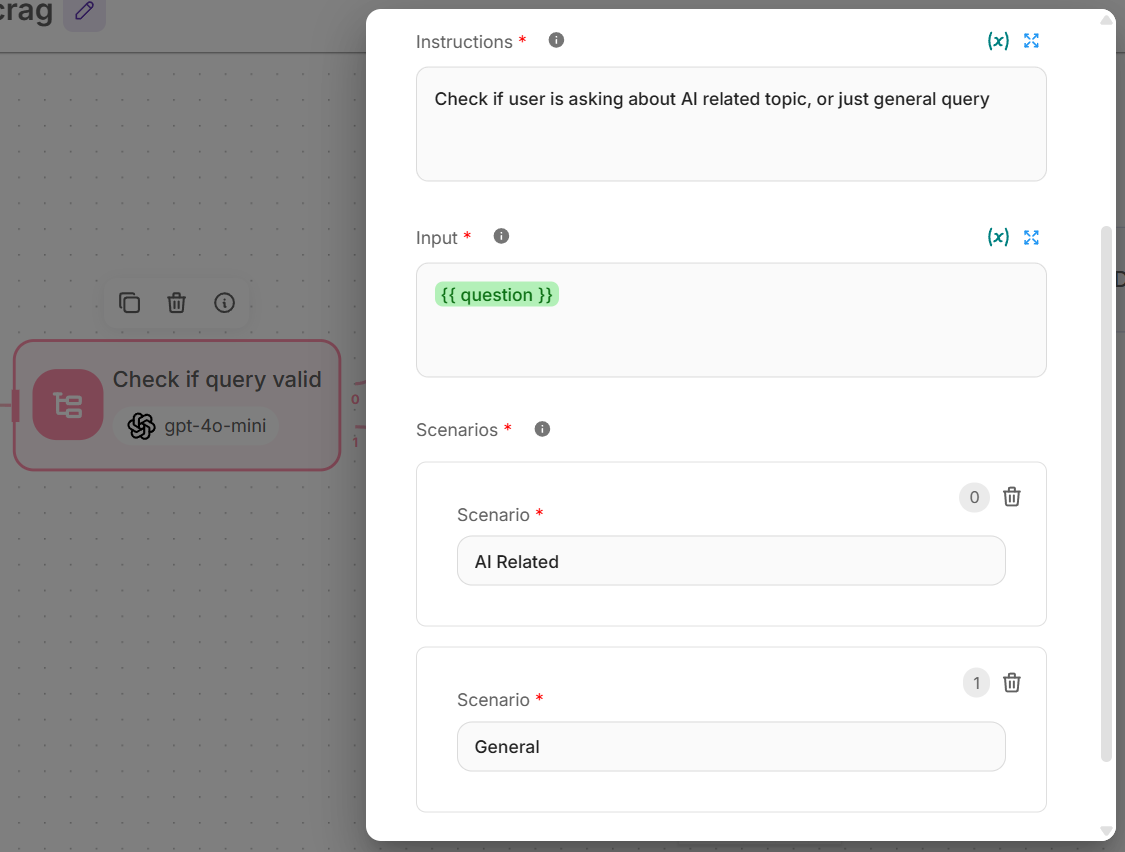
Task: Click the pencil edit icon beside the title
Action: [x=85, y=11]
